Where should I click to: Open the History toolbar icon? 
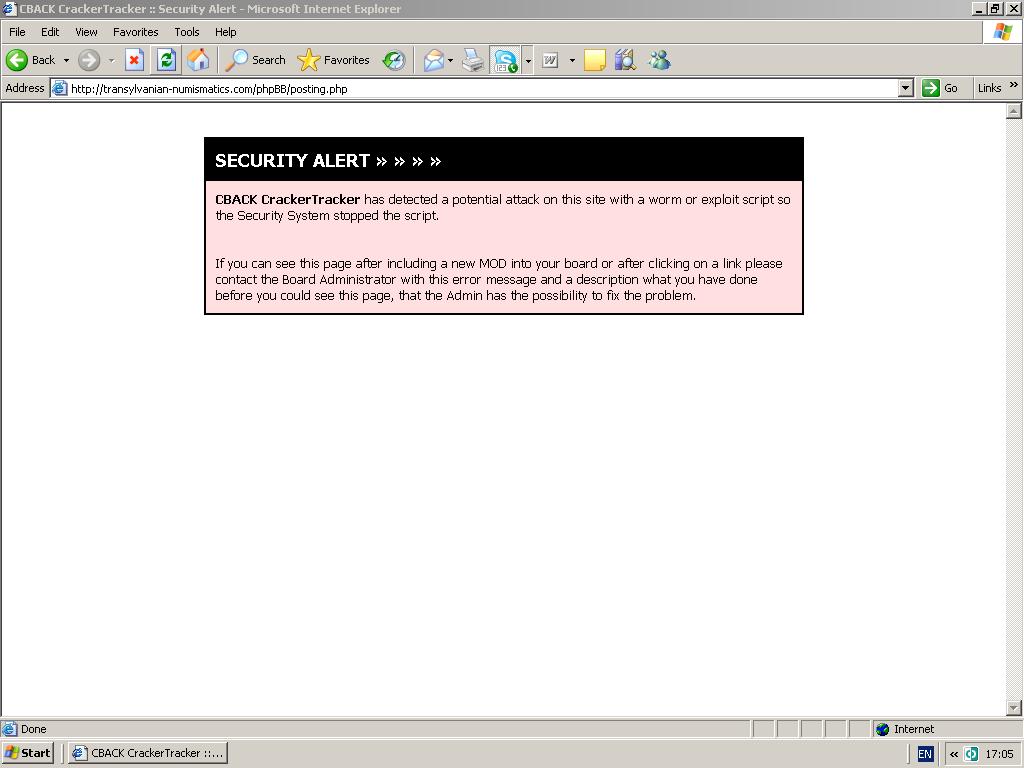pos(394,60)
